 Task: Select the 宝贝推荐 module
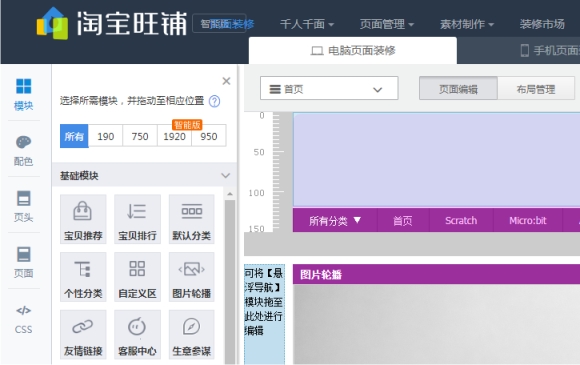83,219
